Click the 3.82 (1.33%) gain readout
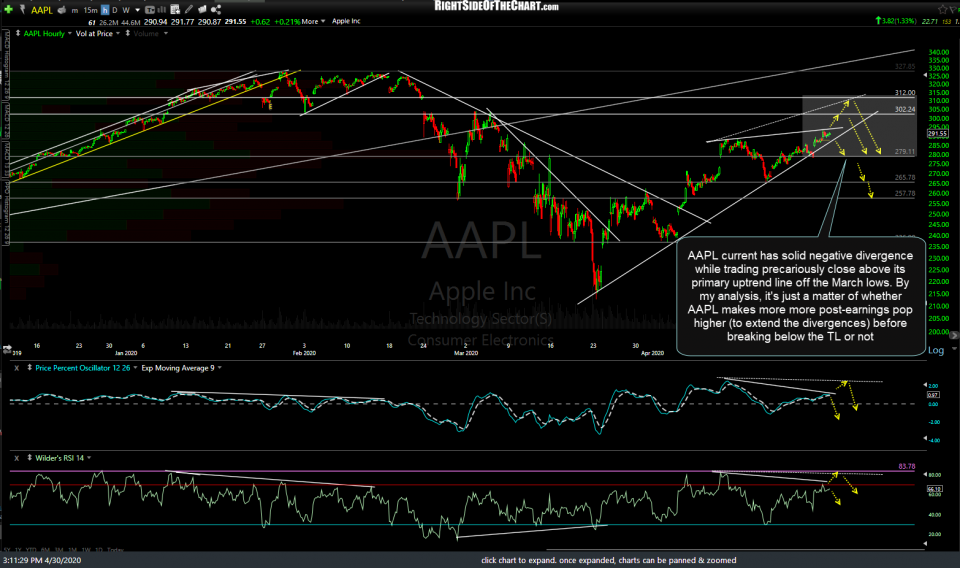Image resolution: width=960 pixels, height=568 pixels. (x=896, y=21)
